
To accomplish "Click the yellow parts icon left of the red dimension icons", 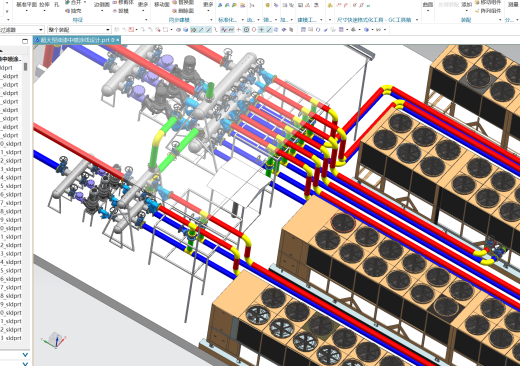I will (x=330, y=5).
